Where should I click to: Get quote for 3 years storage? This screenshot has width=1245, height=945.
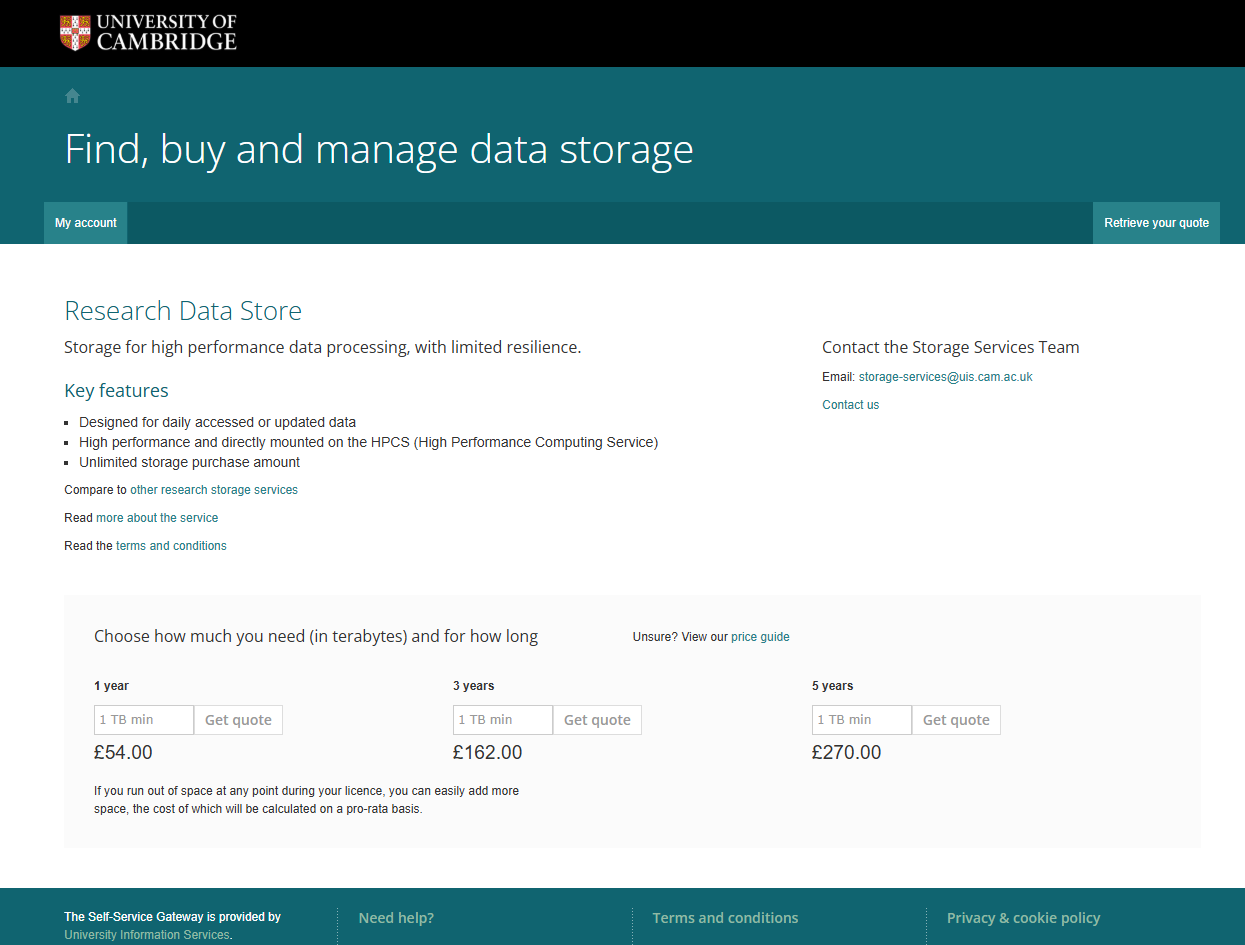597,720
